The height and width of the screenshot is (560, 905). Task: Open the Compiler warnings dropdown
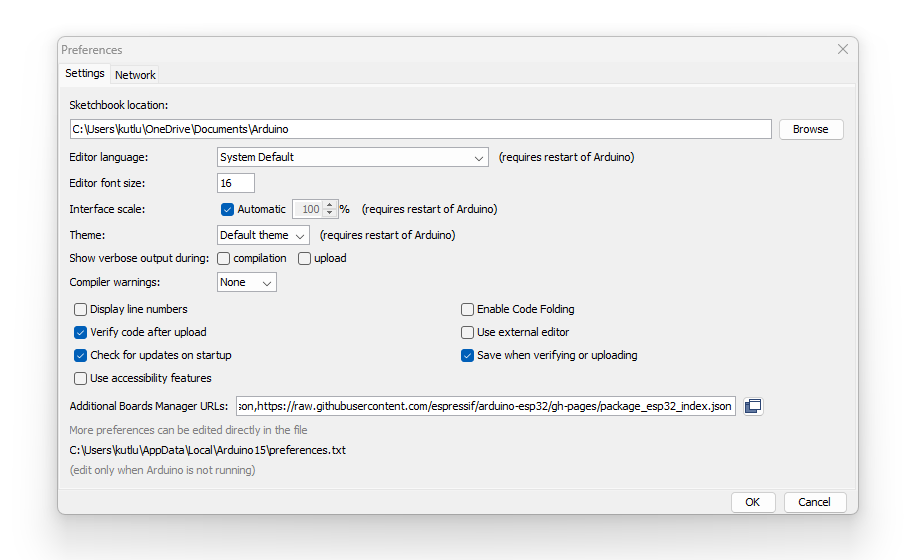tap(247, 283)
